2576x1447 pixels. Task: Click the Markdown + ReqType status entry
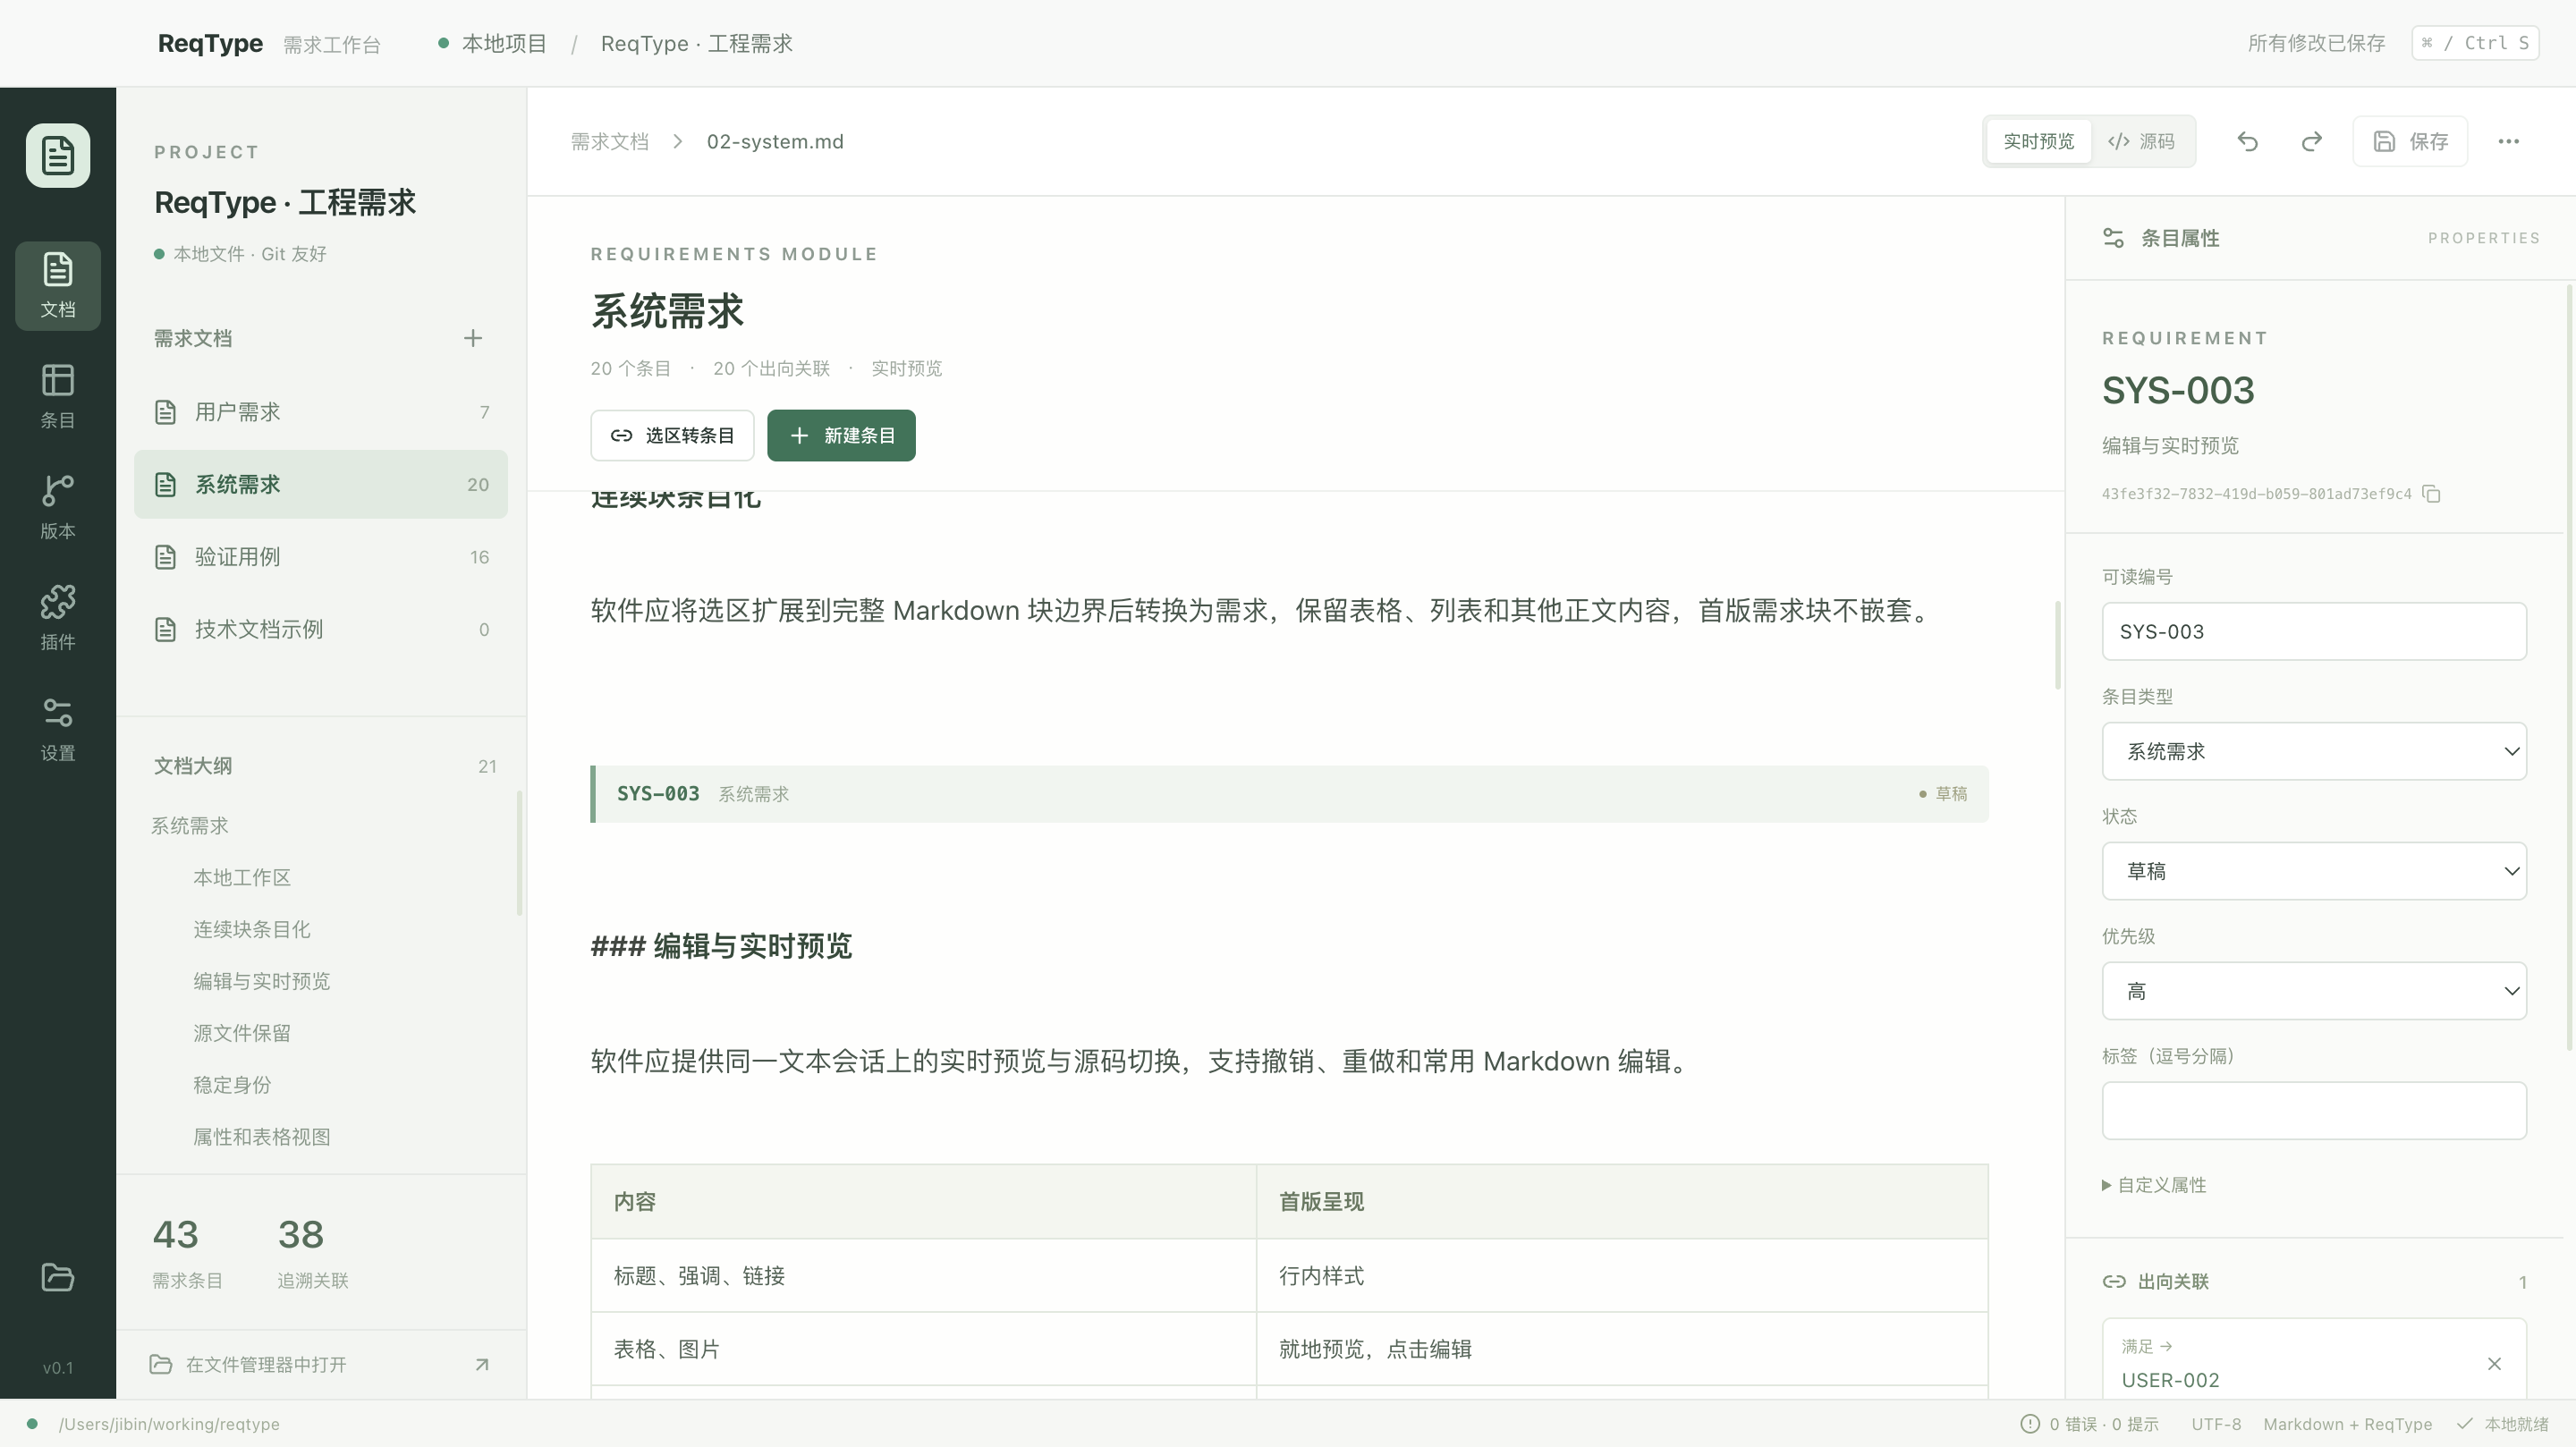[x=2347, y=1423]
